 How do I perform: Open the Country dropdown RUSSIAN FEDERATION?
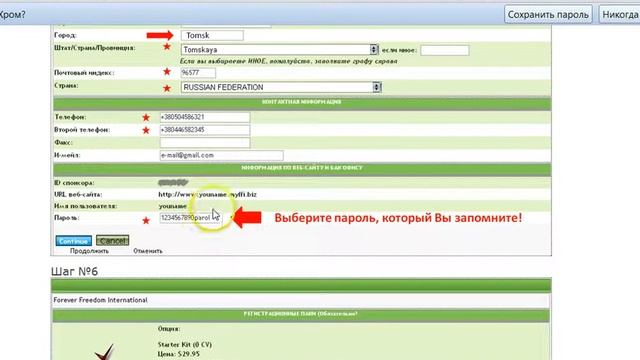pyautogui.click(x=281, y=87)
